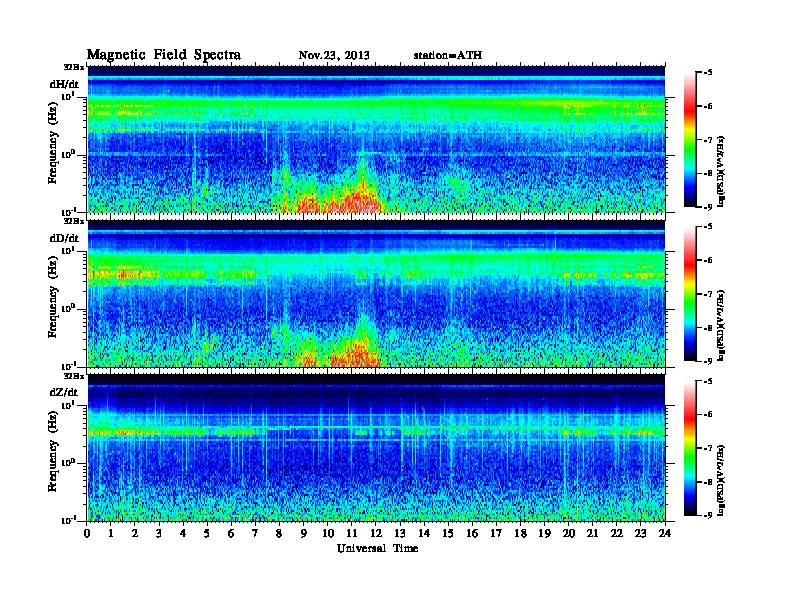
Task: Select the "dZ/dt" panel label
Action: [64, 392]
